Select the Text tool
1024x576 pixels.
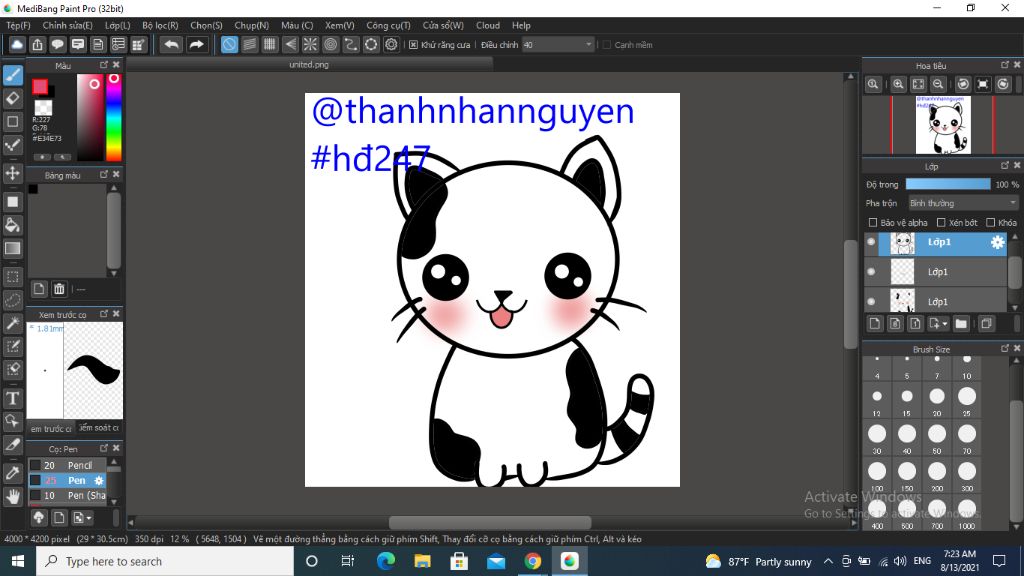pyautogui.click(x=12, y=398)
